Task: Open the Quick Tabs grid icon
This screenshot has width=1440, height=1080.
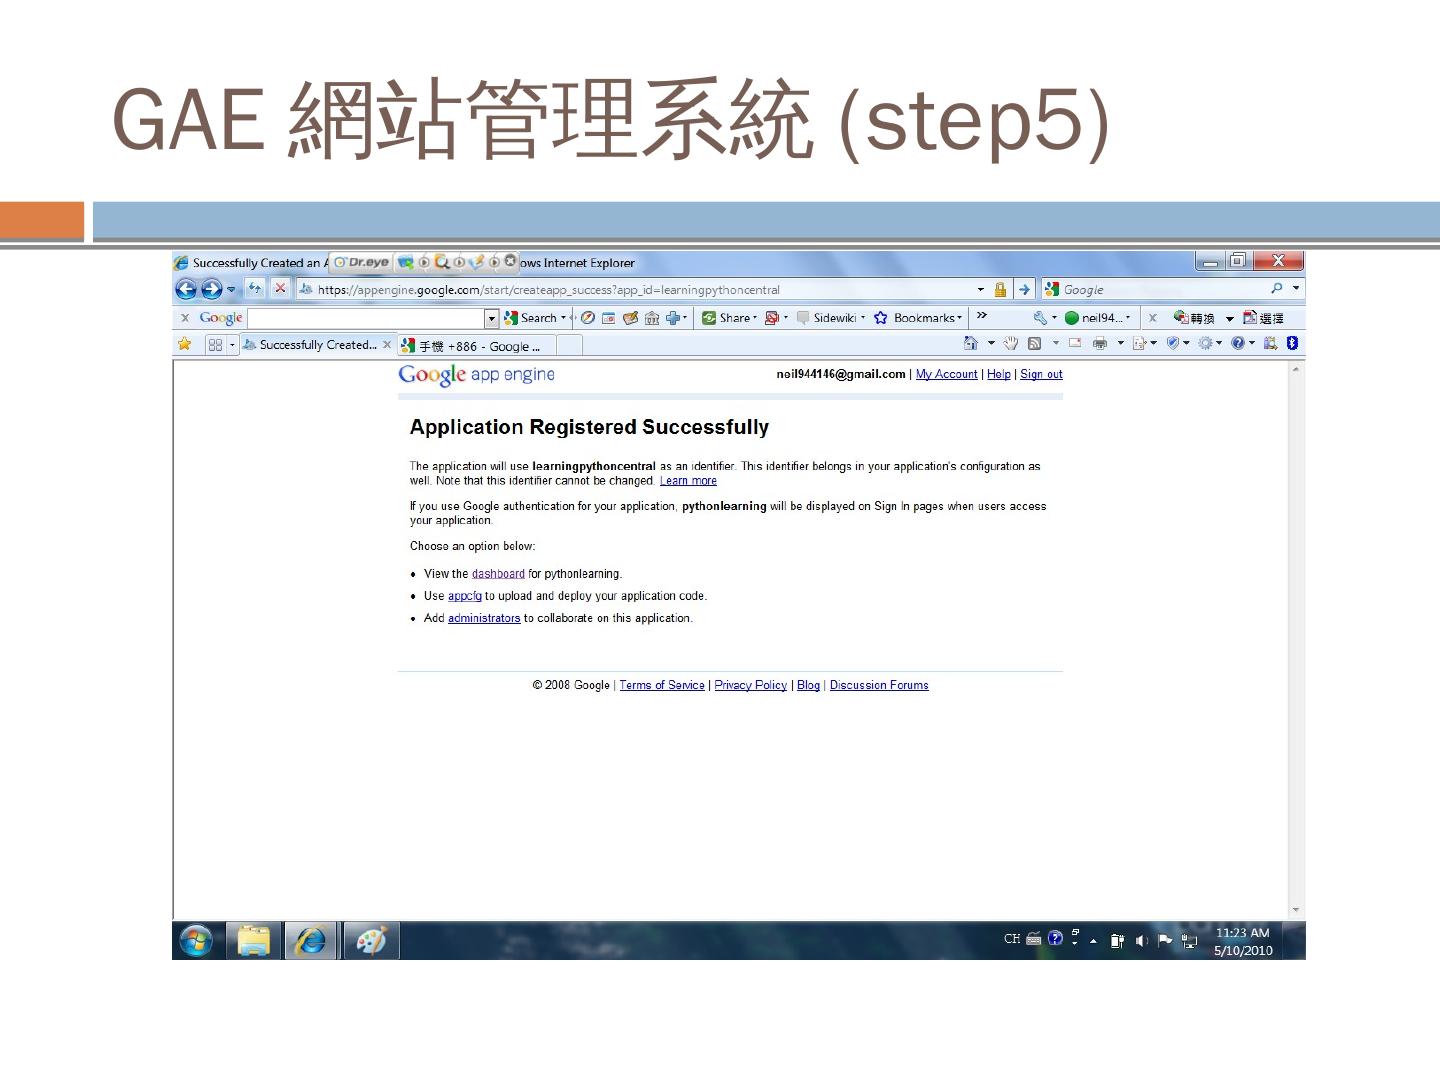Action: pos(215,345)
